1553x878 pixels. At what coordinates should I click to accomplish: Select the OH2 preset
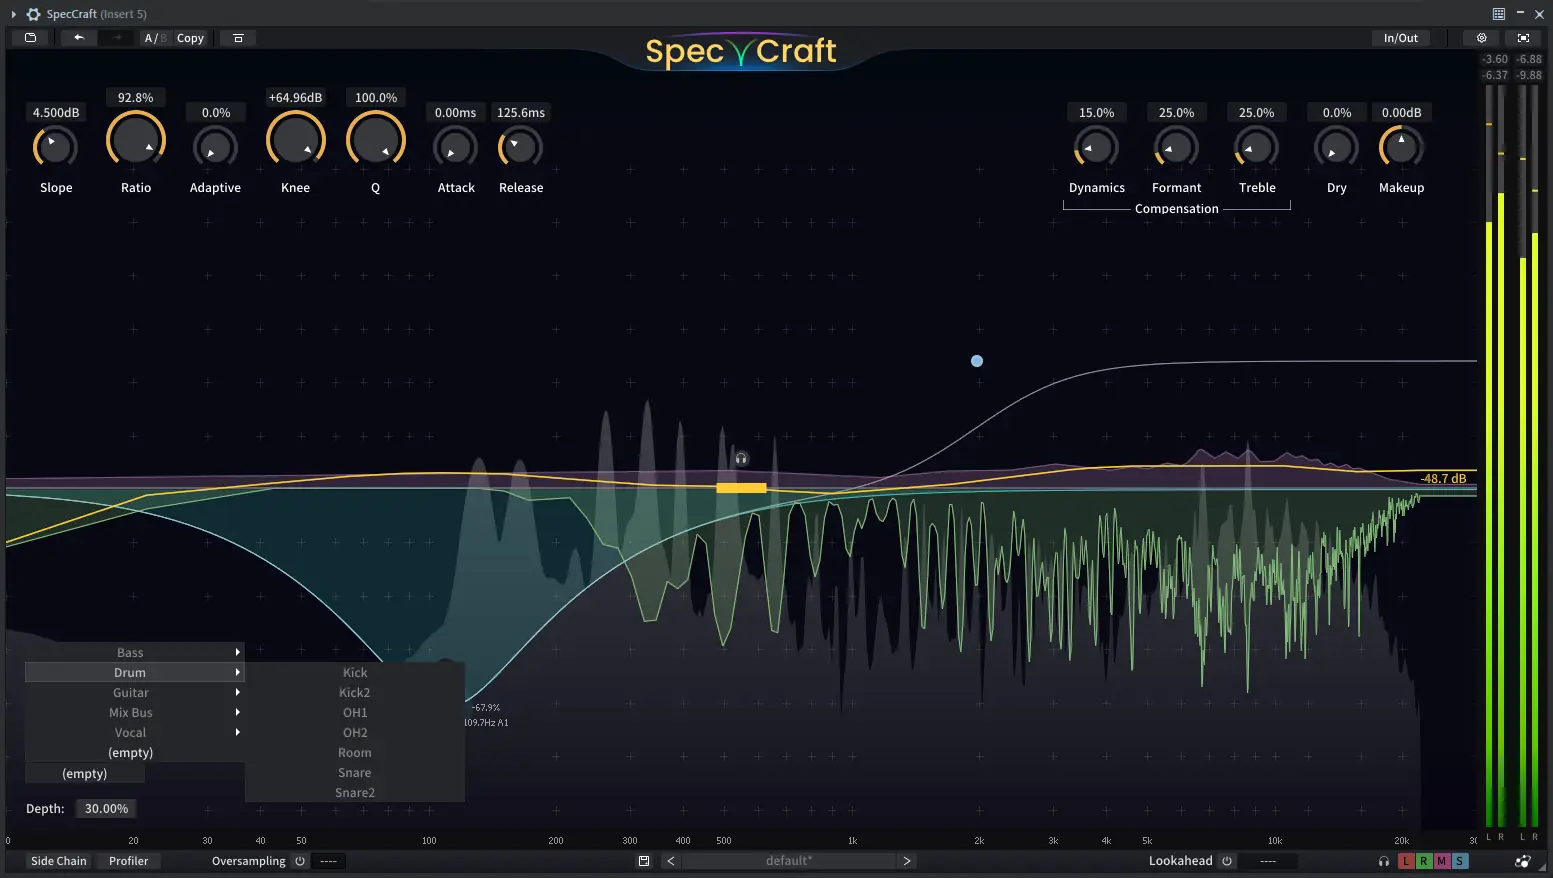coord(355,732)
